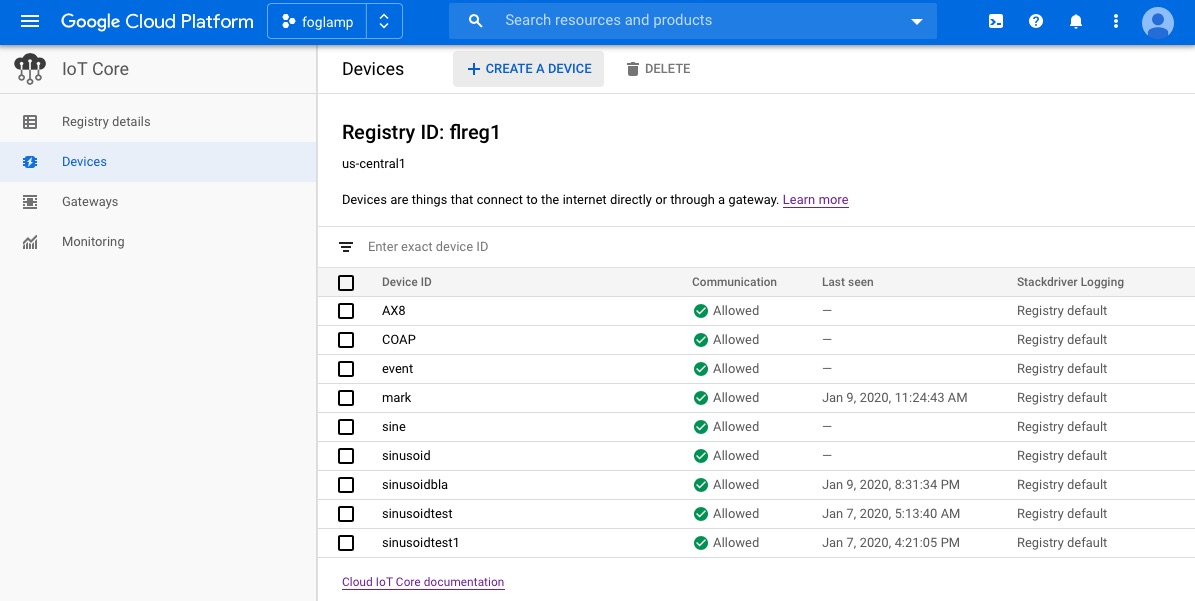Select the sinusoidbla device checkbox
1195x601 pixels.
[x=346, y=484]
